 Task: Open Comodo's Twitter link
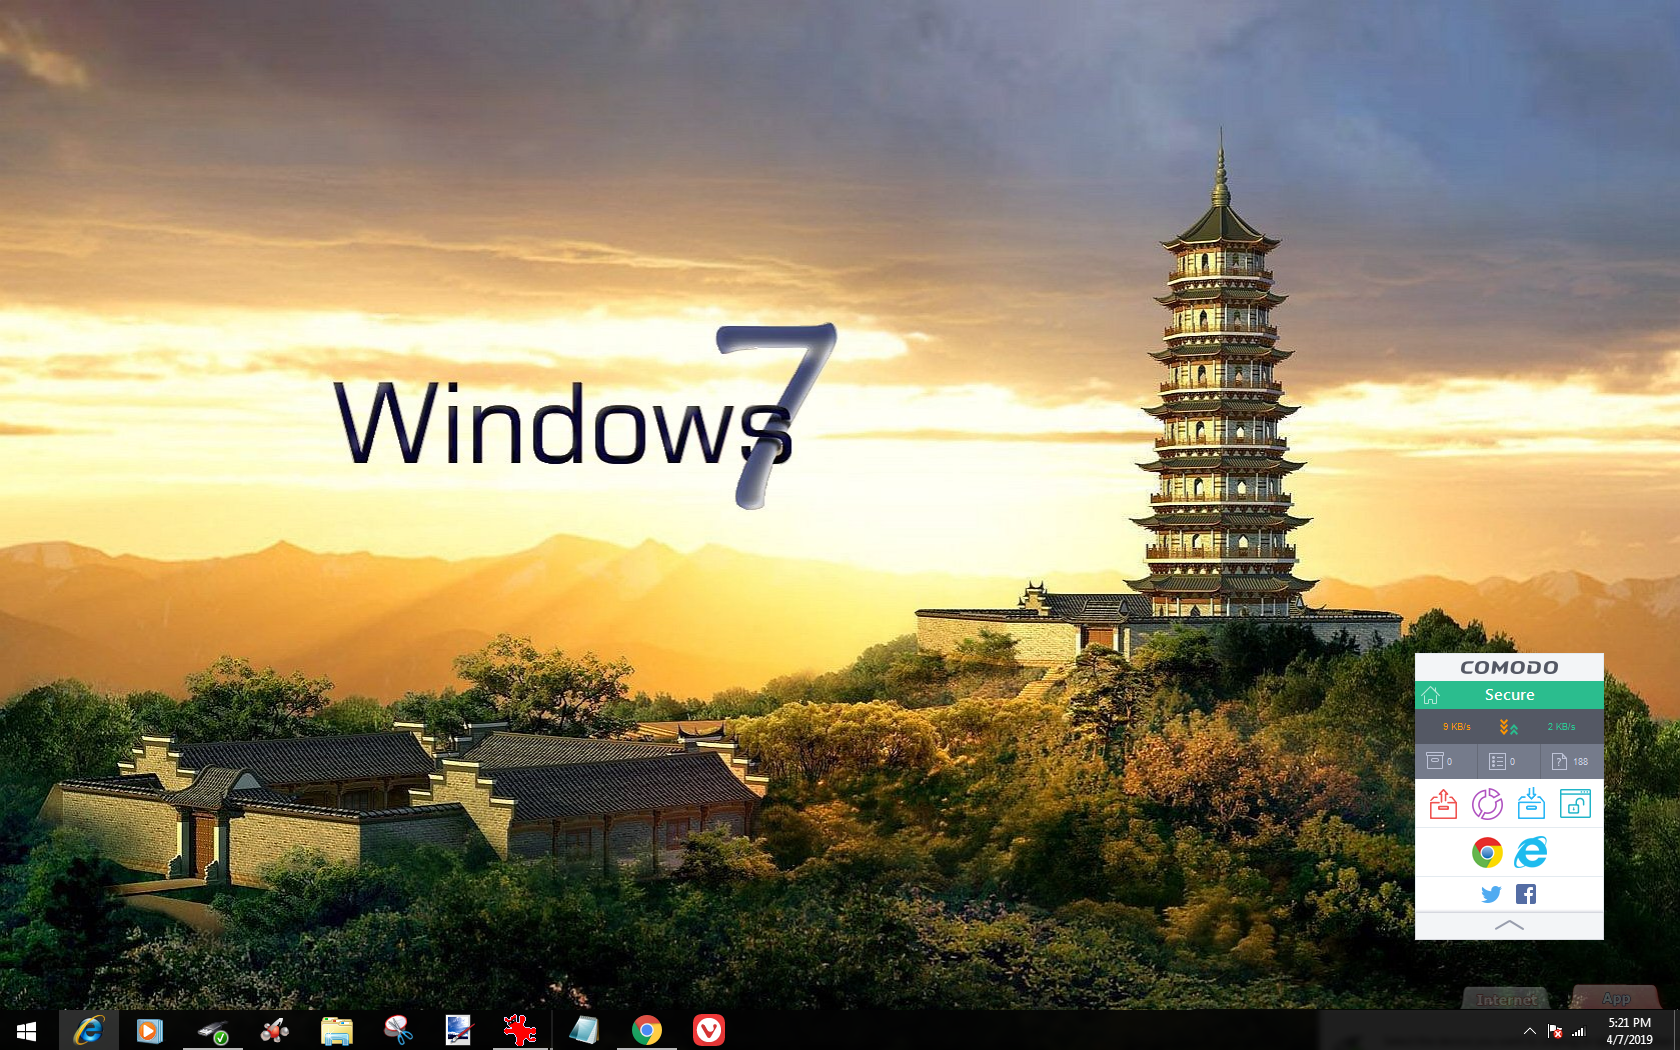pos(1491,894)
